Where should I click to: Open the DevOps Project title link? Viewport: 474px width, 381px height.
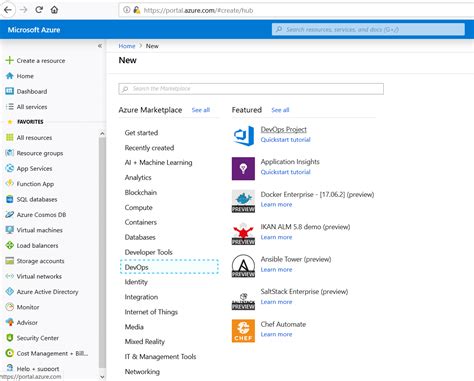284,129
